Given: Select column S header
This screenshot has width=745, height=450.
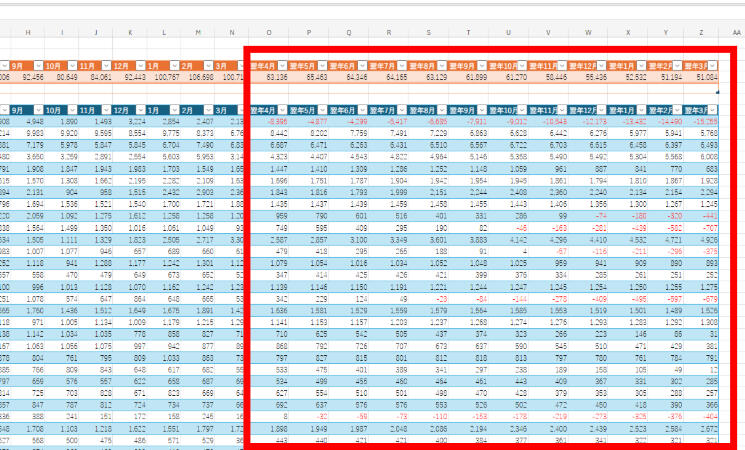Looking at the screenshot, I should coord(429,32).
